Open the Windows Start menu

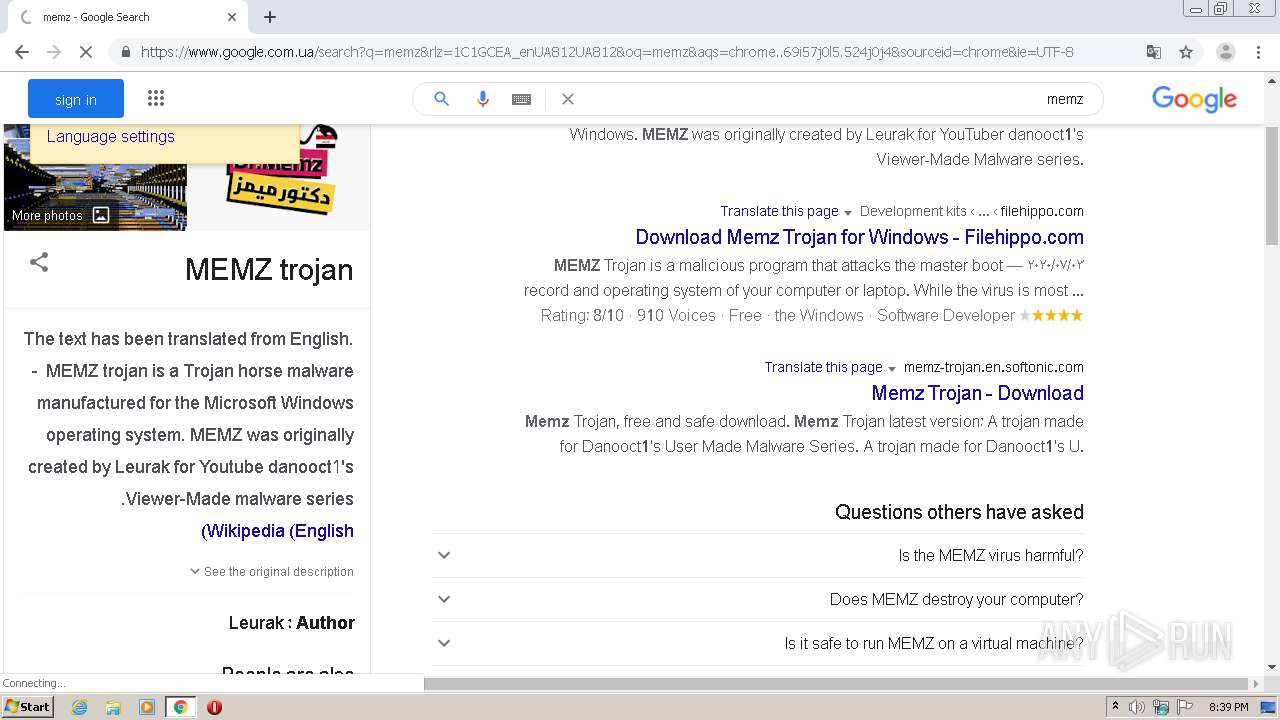(x=27, y=706)
